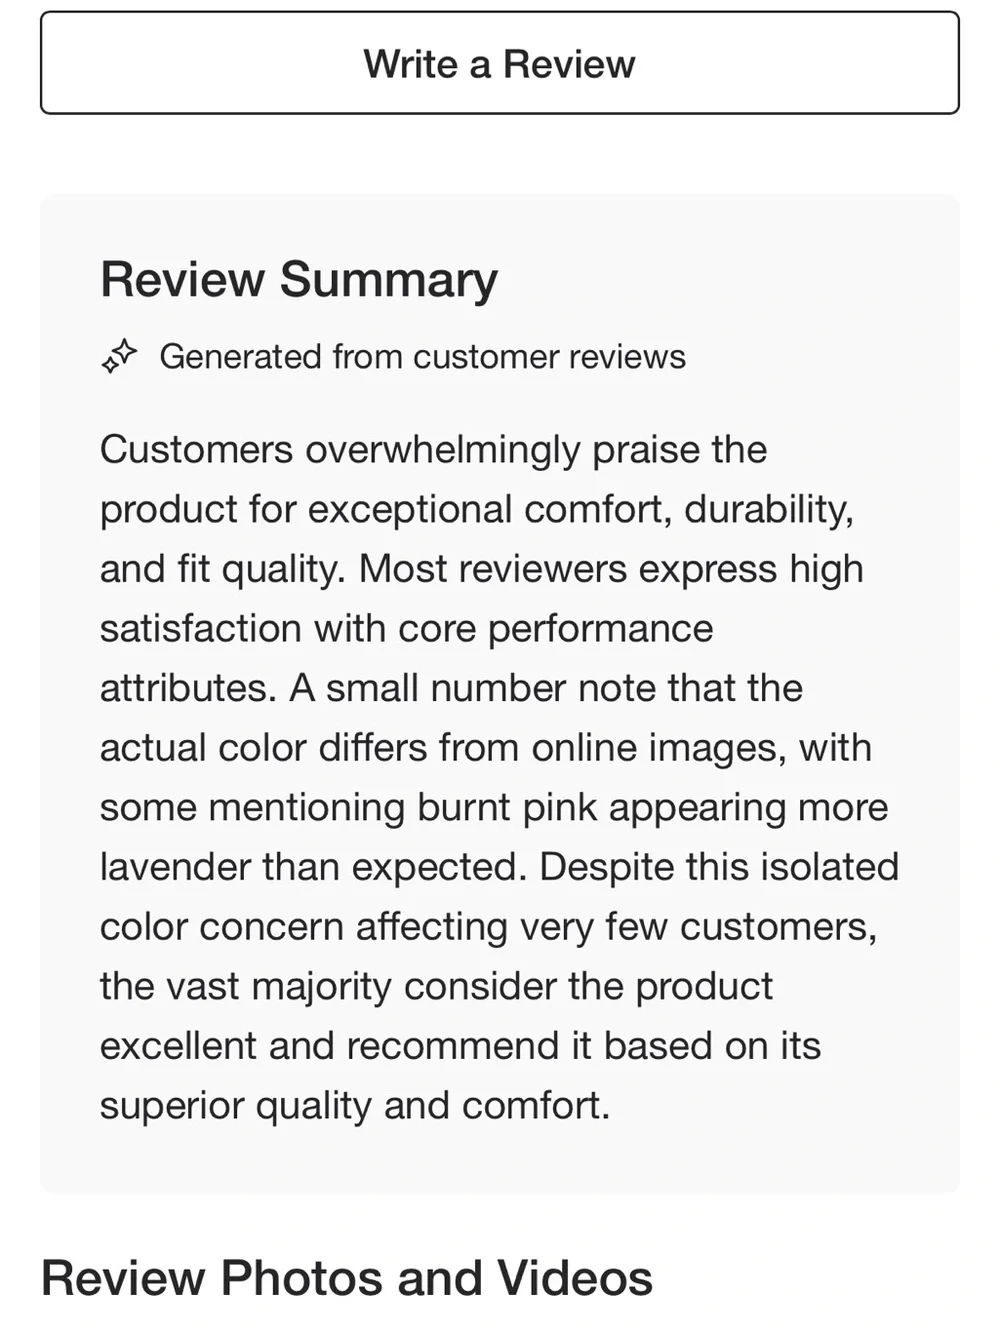Click the 'excellent and recommend it' line
The width and height of the screenshot is (1000, 1333).
[460, 1046]
